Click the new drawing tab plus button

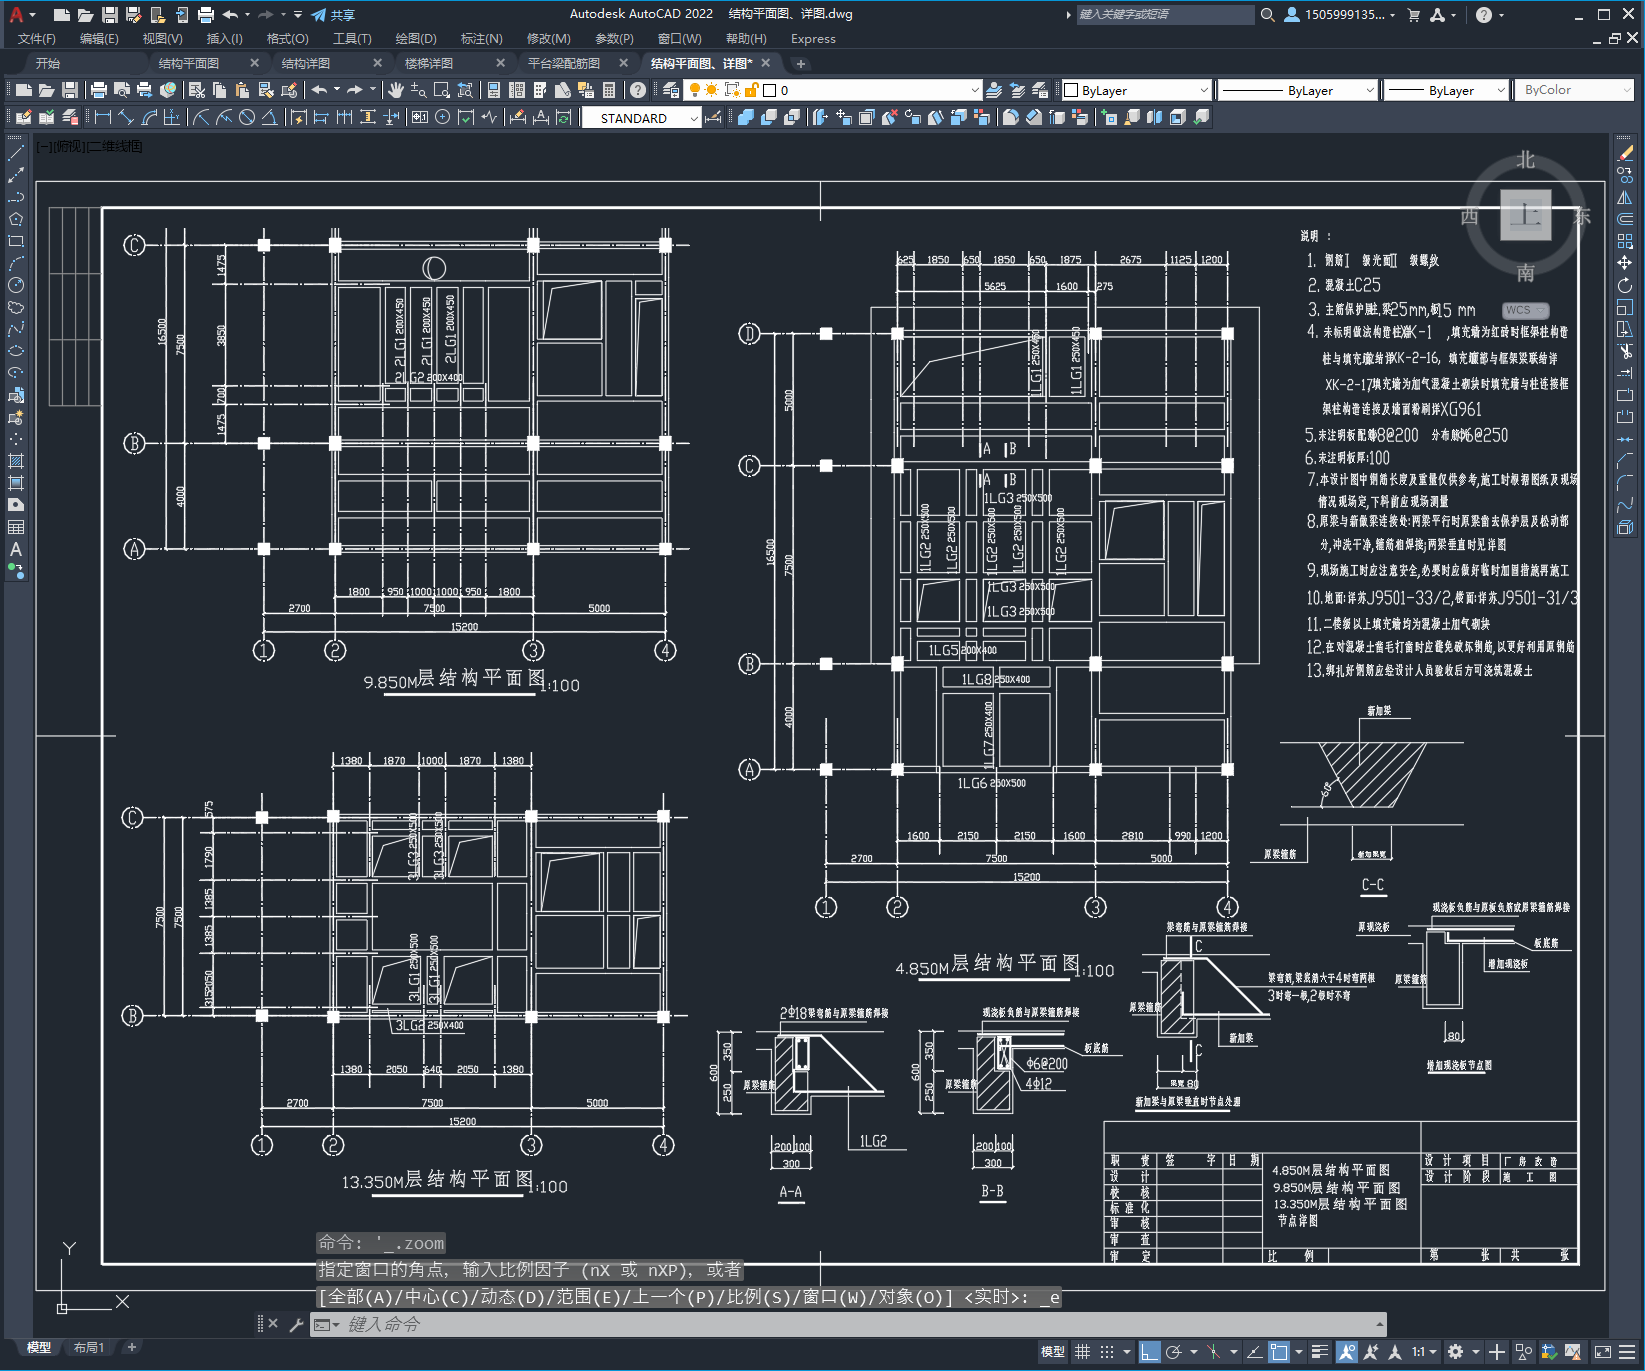pyautogui.click(x=800, y=63)
